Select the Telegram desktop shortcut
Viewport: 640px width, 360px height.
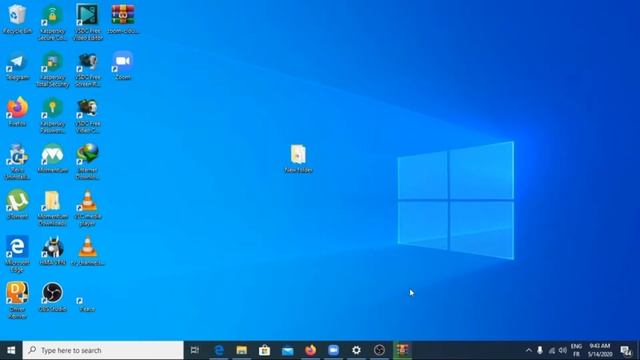pos(17,65)
